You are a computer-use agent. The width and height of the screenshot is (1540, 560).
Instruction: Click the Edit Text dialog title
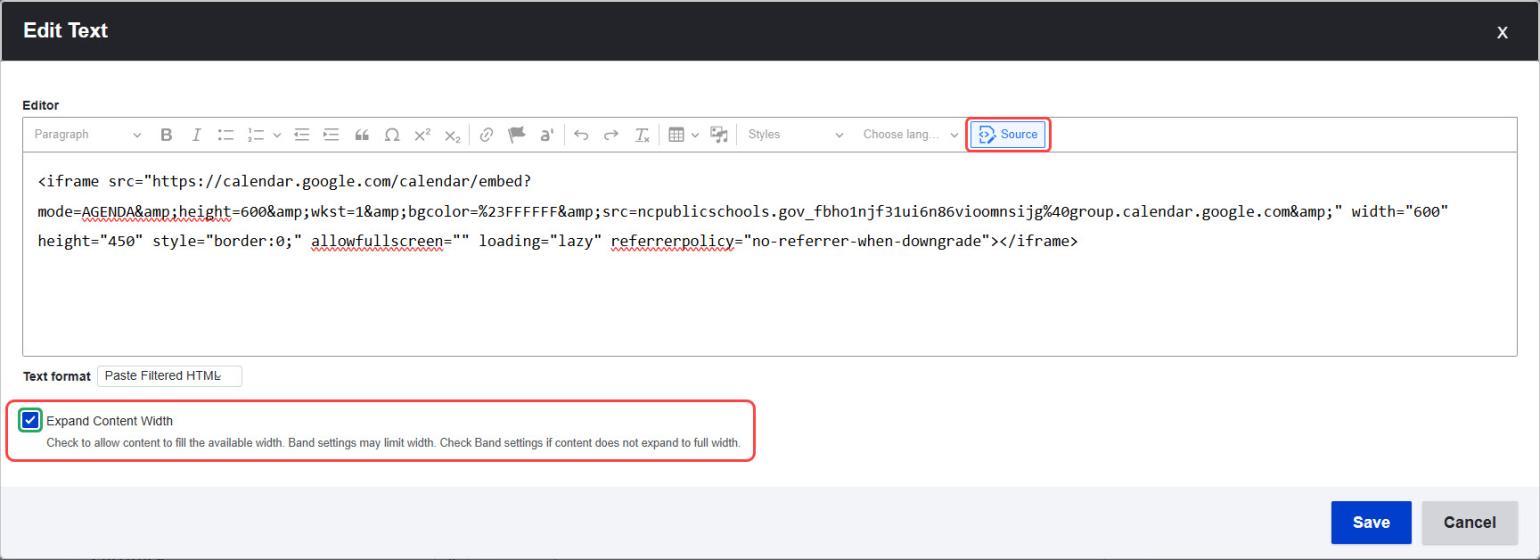coord(65,31)
